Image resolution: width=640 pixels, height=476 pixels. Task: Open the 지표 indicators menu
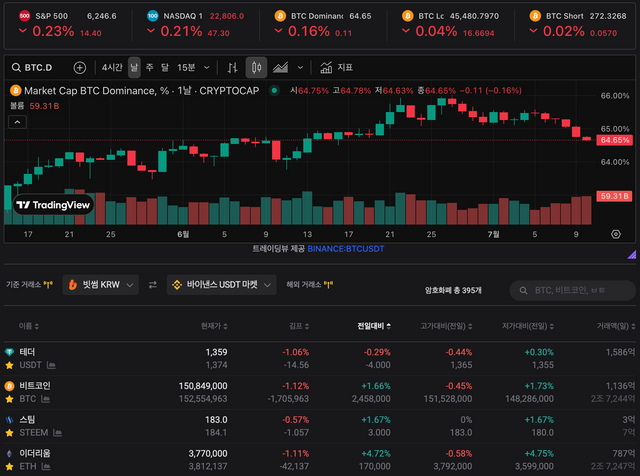(x=336, y=67)
